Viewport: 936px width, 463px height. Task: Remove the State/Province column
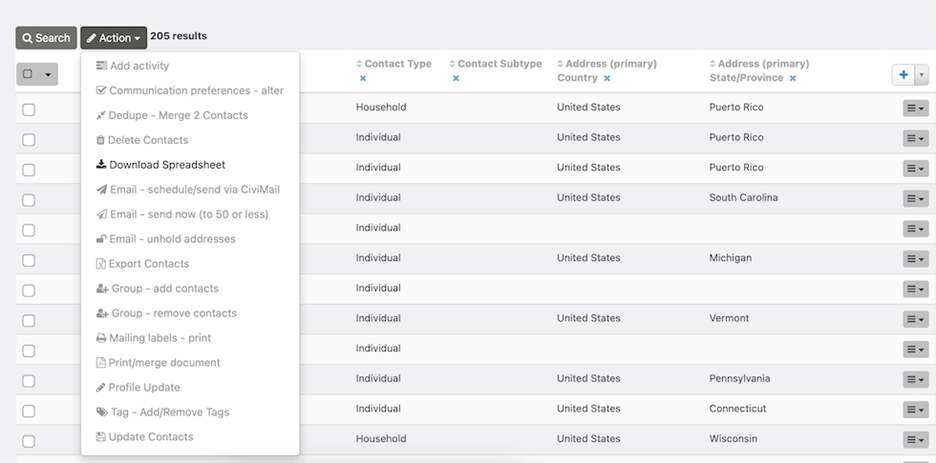(x=793, y=78)
